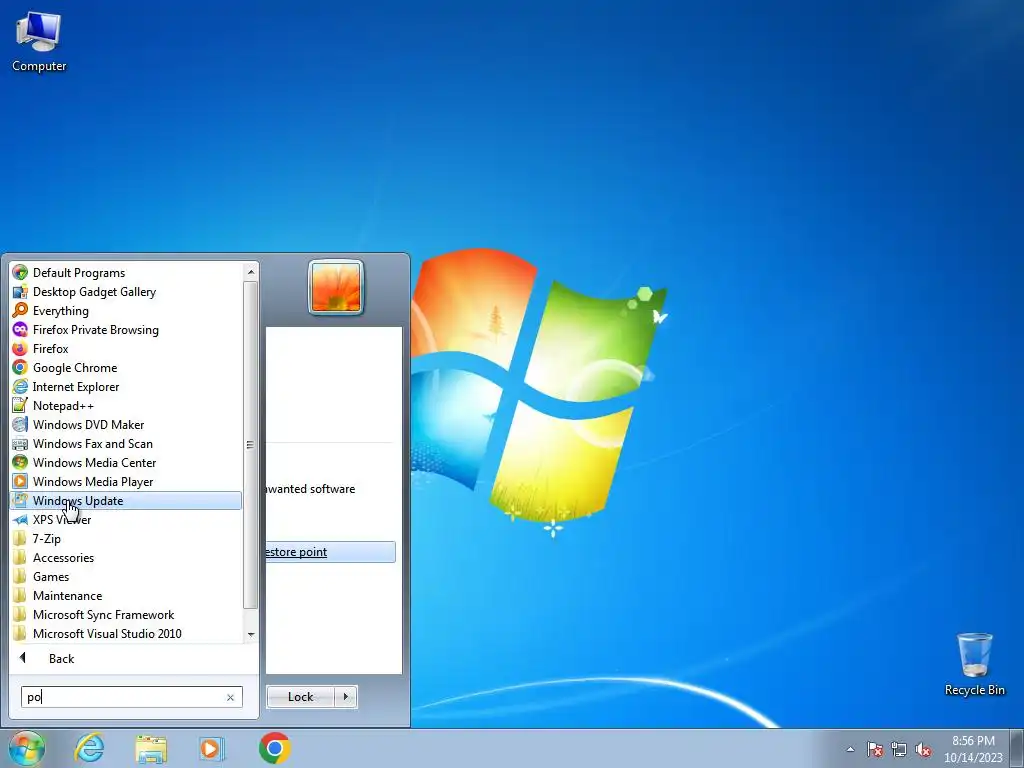
Task: Open Windows Explorer from the taskbar
Action: tap(151, 748)
